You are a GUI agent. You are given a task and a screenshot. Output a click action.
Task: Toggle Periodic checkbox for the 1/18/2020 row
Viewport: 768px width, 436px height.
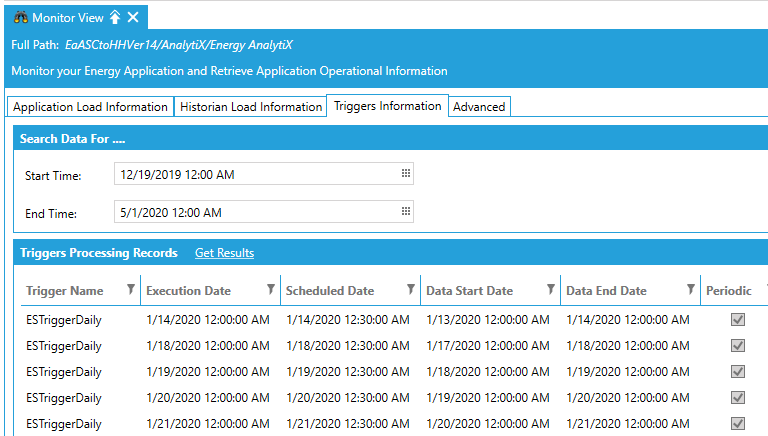738,346
